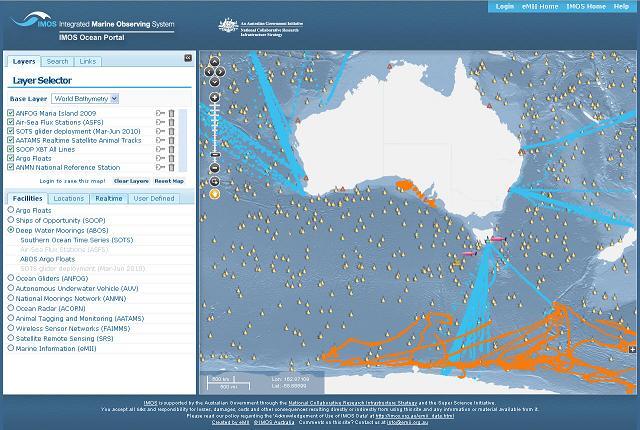The width and height of the screenshot is (640, 430).
Task: Select Marine Information (eMII) facility
Action: click(11, 348)
